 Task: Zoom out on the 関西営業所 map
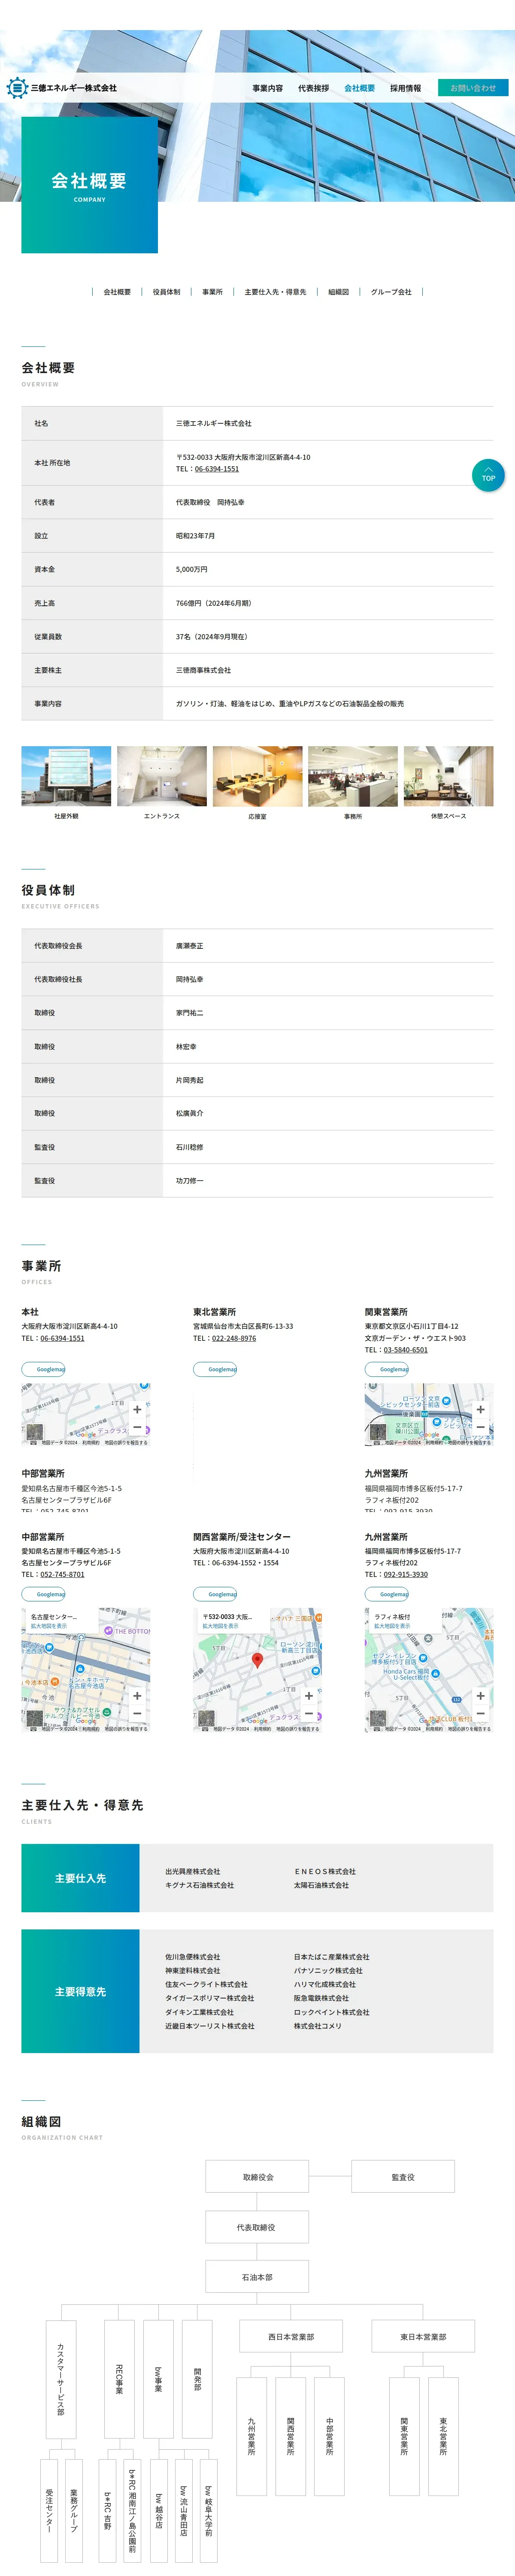click(x=308, y=1714)
